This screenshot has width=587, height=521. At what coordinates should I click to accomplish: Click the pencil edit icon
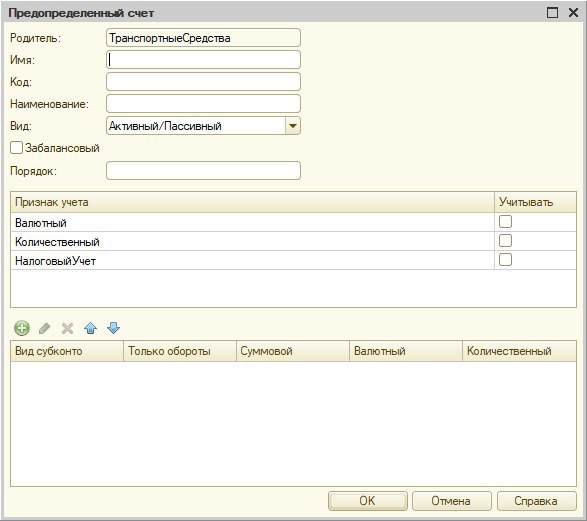[x=45, y=328]
